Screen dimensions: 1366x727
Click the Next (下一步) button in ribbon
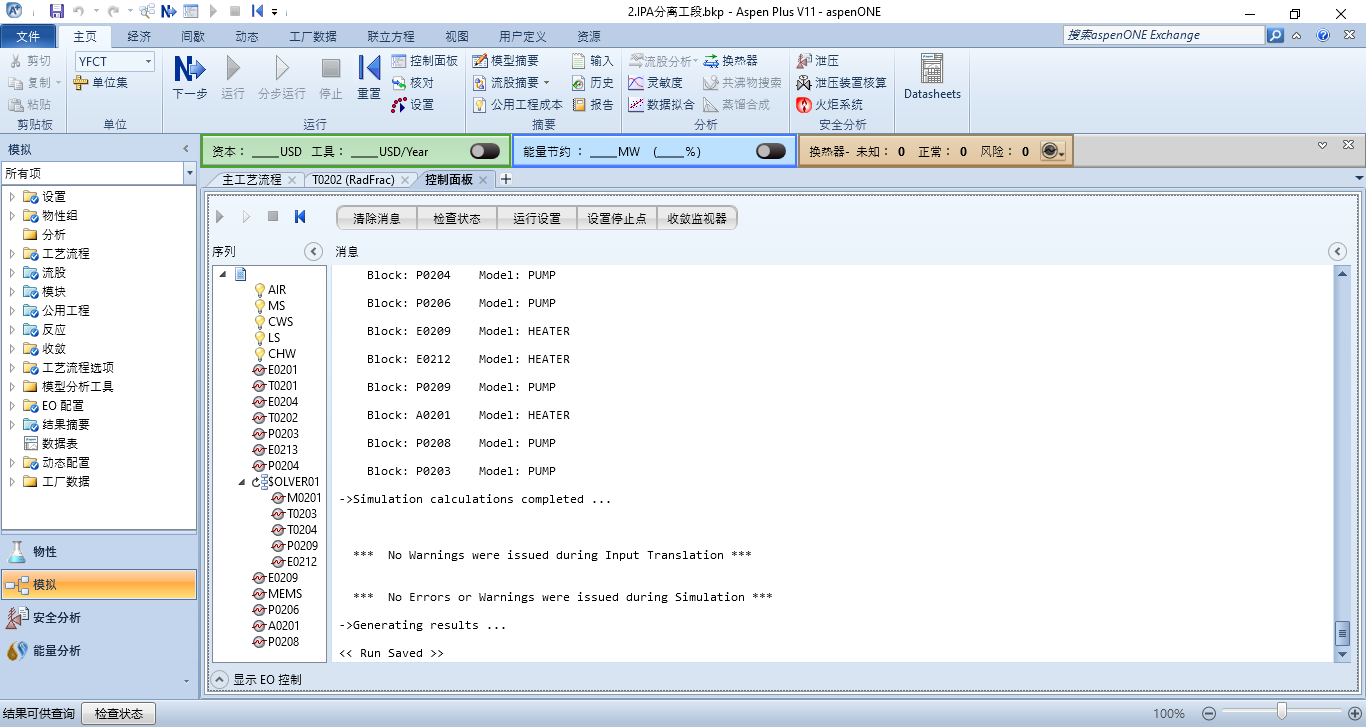189,77
